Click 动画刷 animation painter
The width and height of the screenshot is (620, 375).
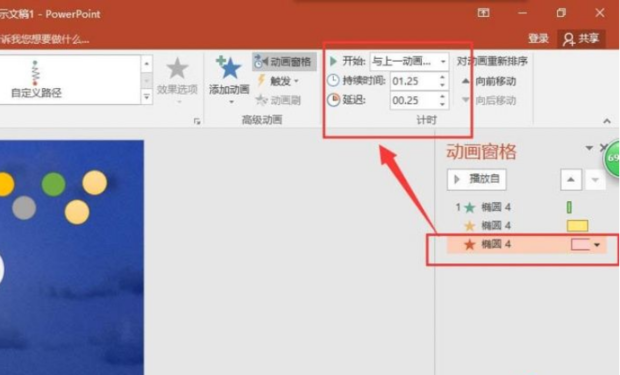[278, 100]
